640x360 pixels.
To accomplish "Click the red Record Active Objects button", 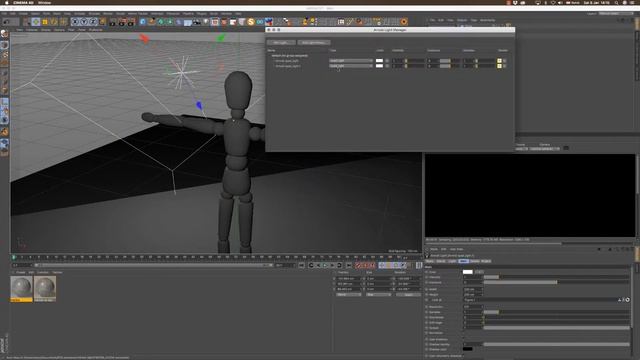I will (x=358, y=265).
